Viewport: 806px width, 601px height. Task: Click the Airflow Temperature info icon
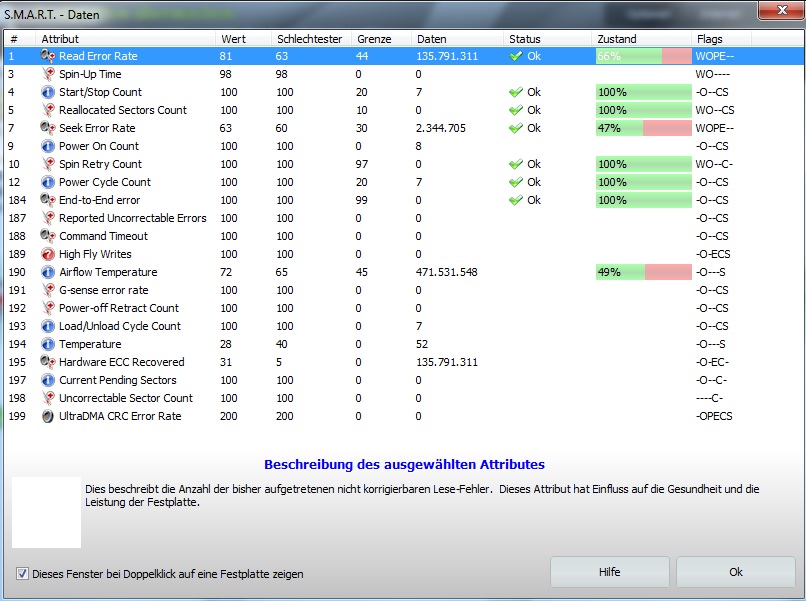click(x=48, y=272)
